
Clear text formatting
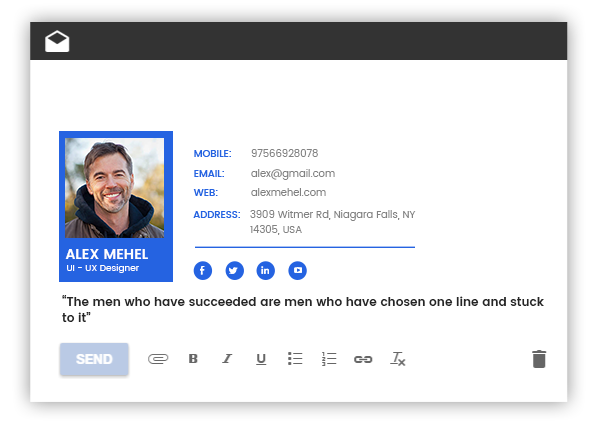[398, 359]
